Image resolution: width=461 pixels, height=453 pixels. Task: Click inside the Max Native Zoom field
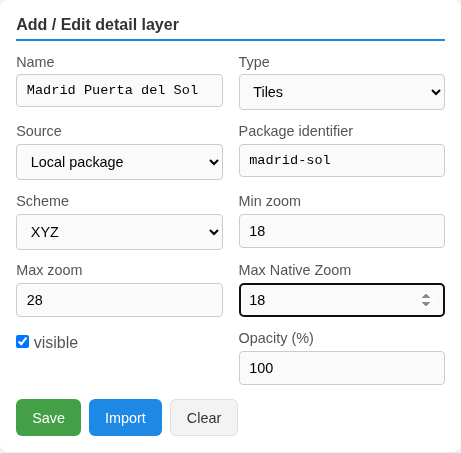click(x=342, y=300)
